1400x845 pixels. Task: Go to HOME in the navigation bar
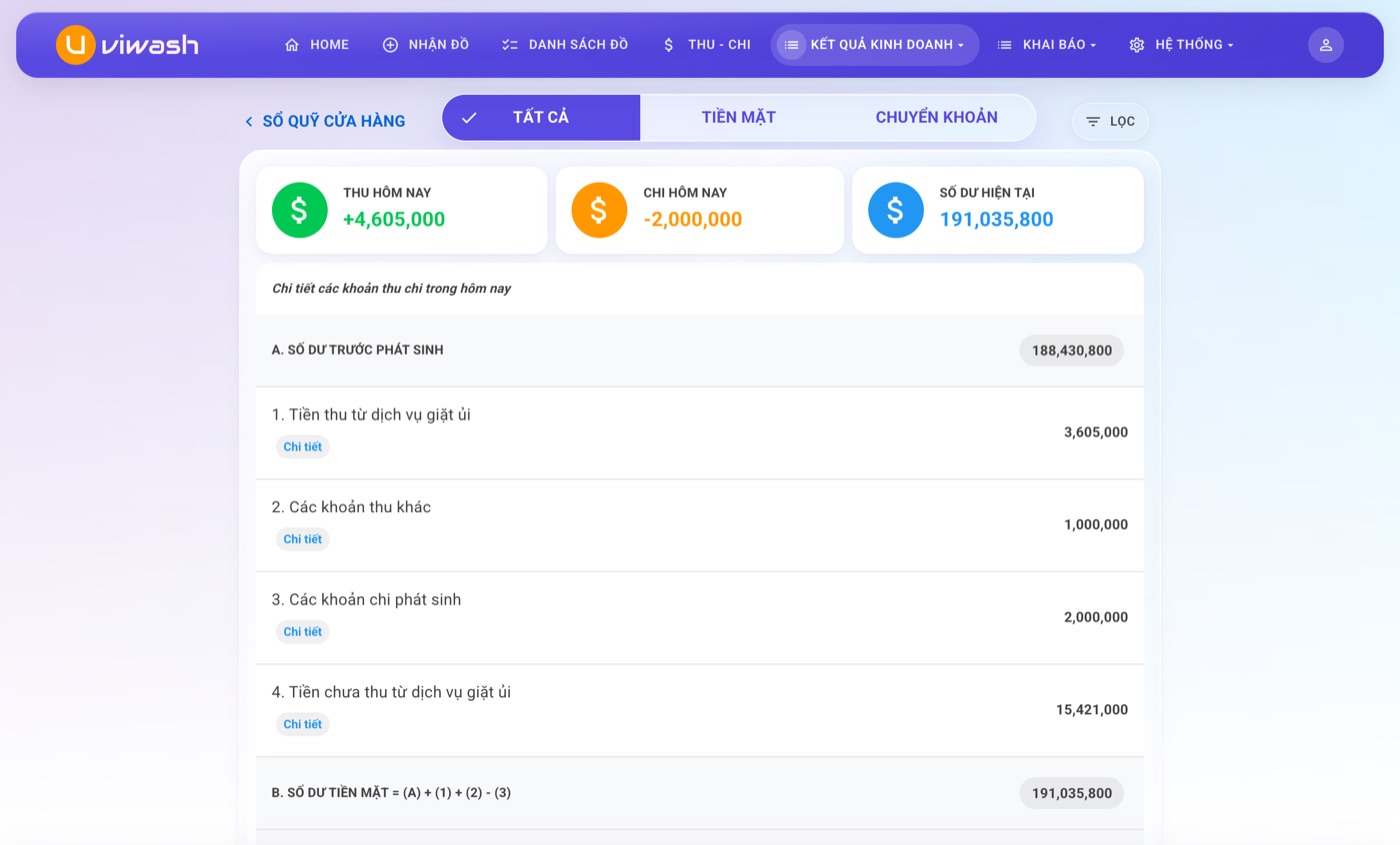(x=316, y=45)
